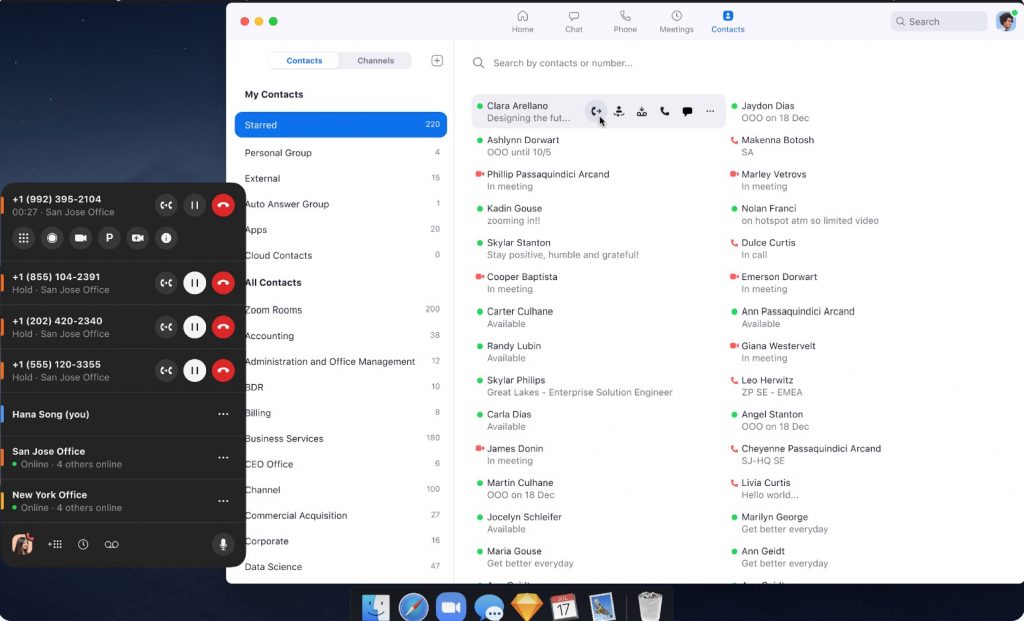End the +1 (992) 395-2104 call
1024x621 pixels.
point(223,205)
